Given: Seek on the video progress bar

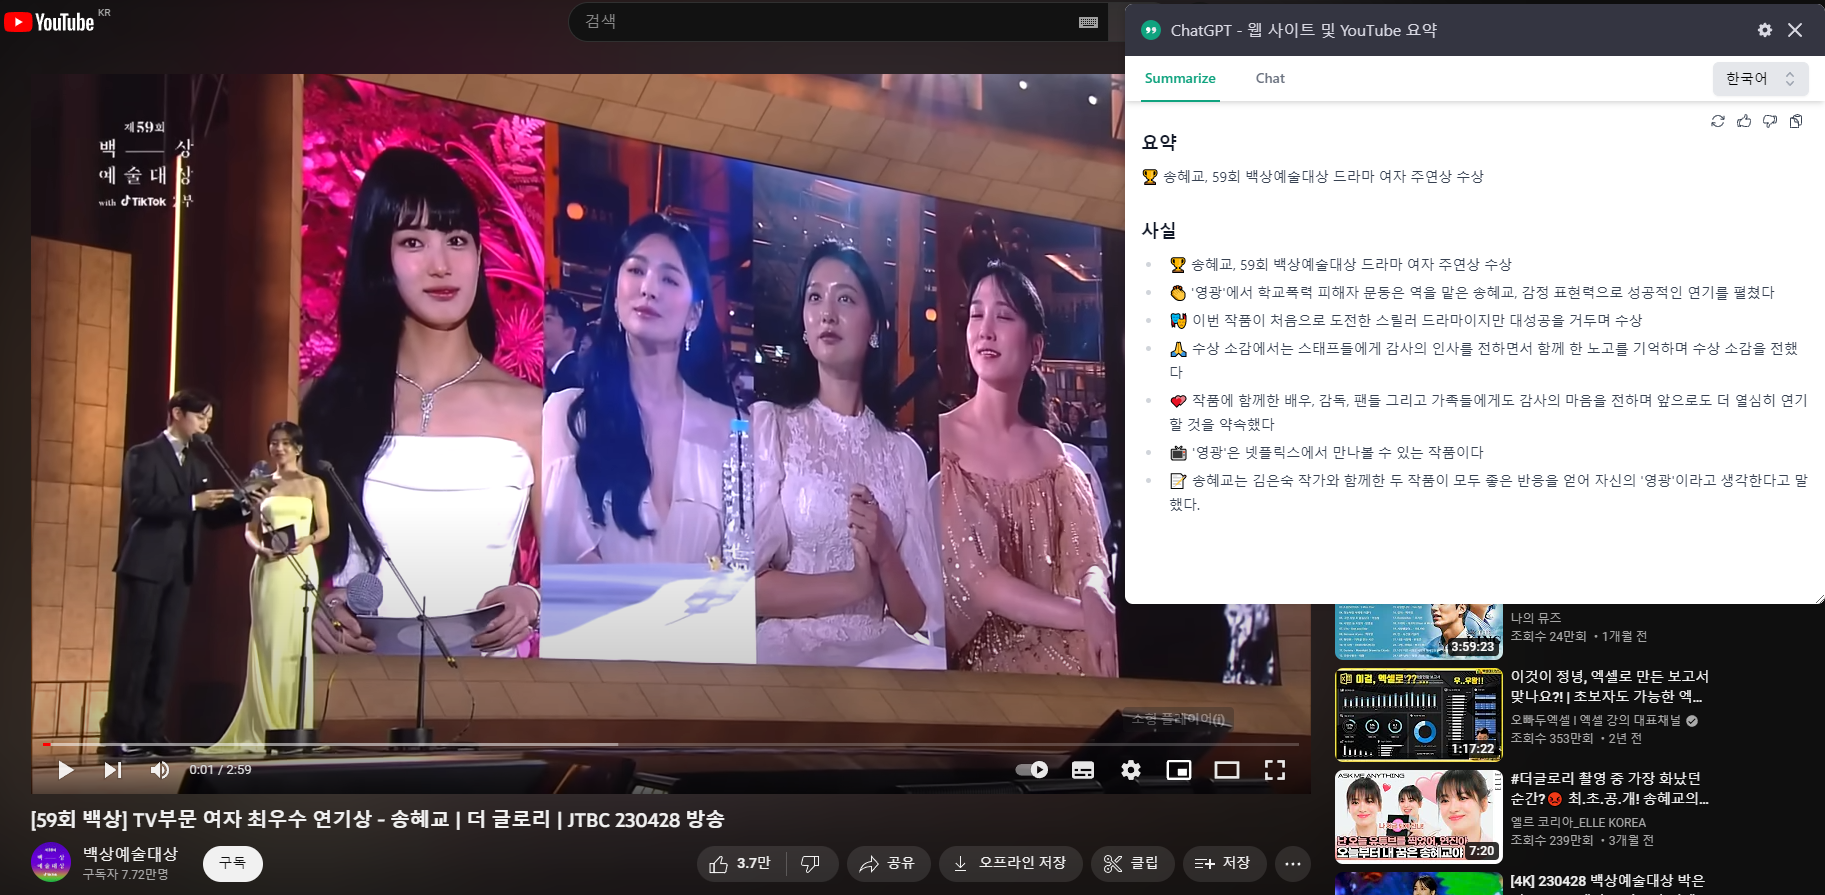Looking at the screenshot, I should click(x=670, y=744).
